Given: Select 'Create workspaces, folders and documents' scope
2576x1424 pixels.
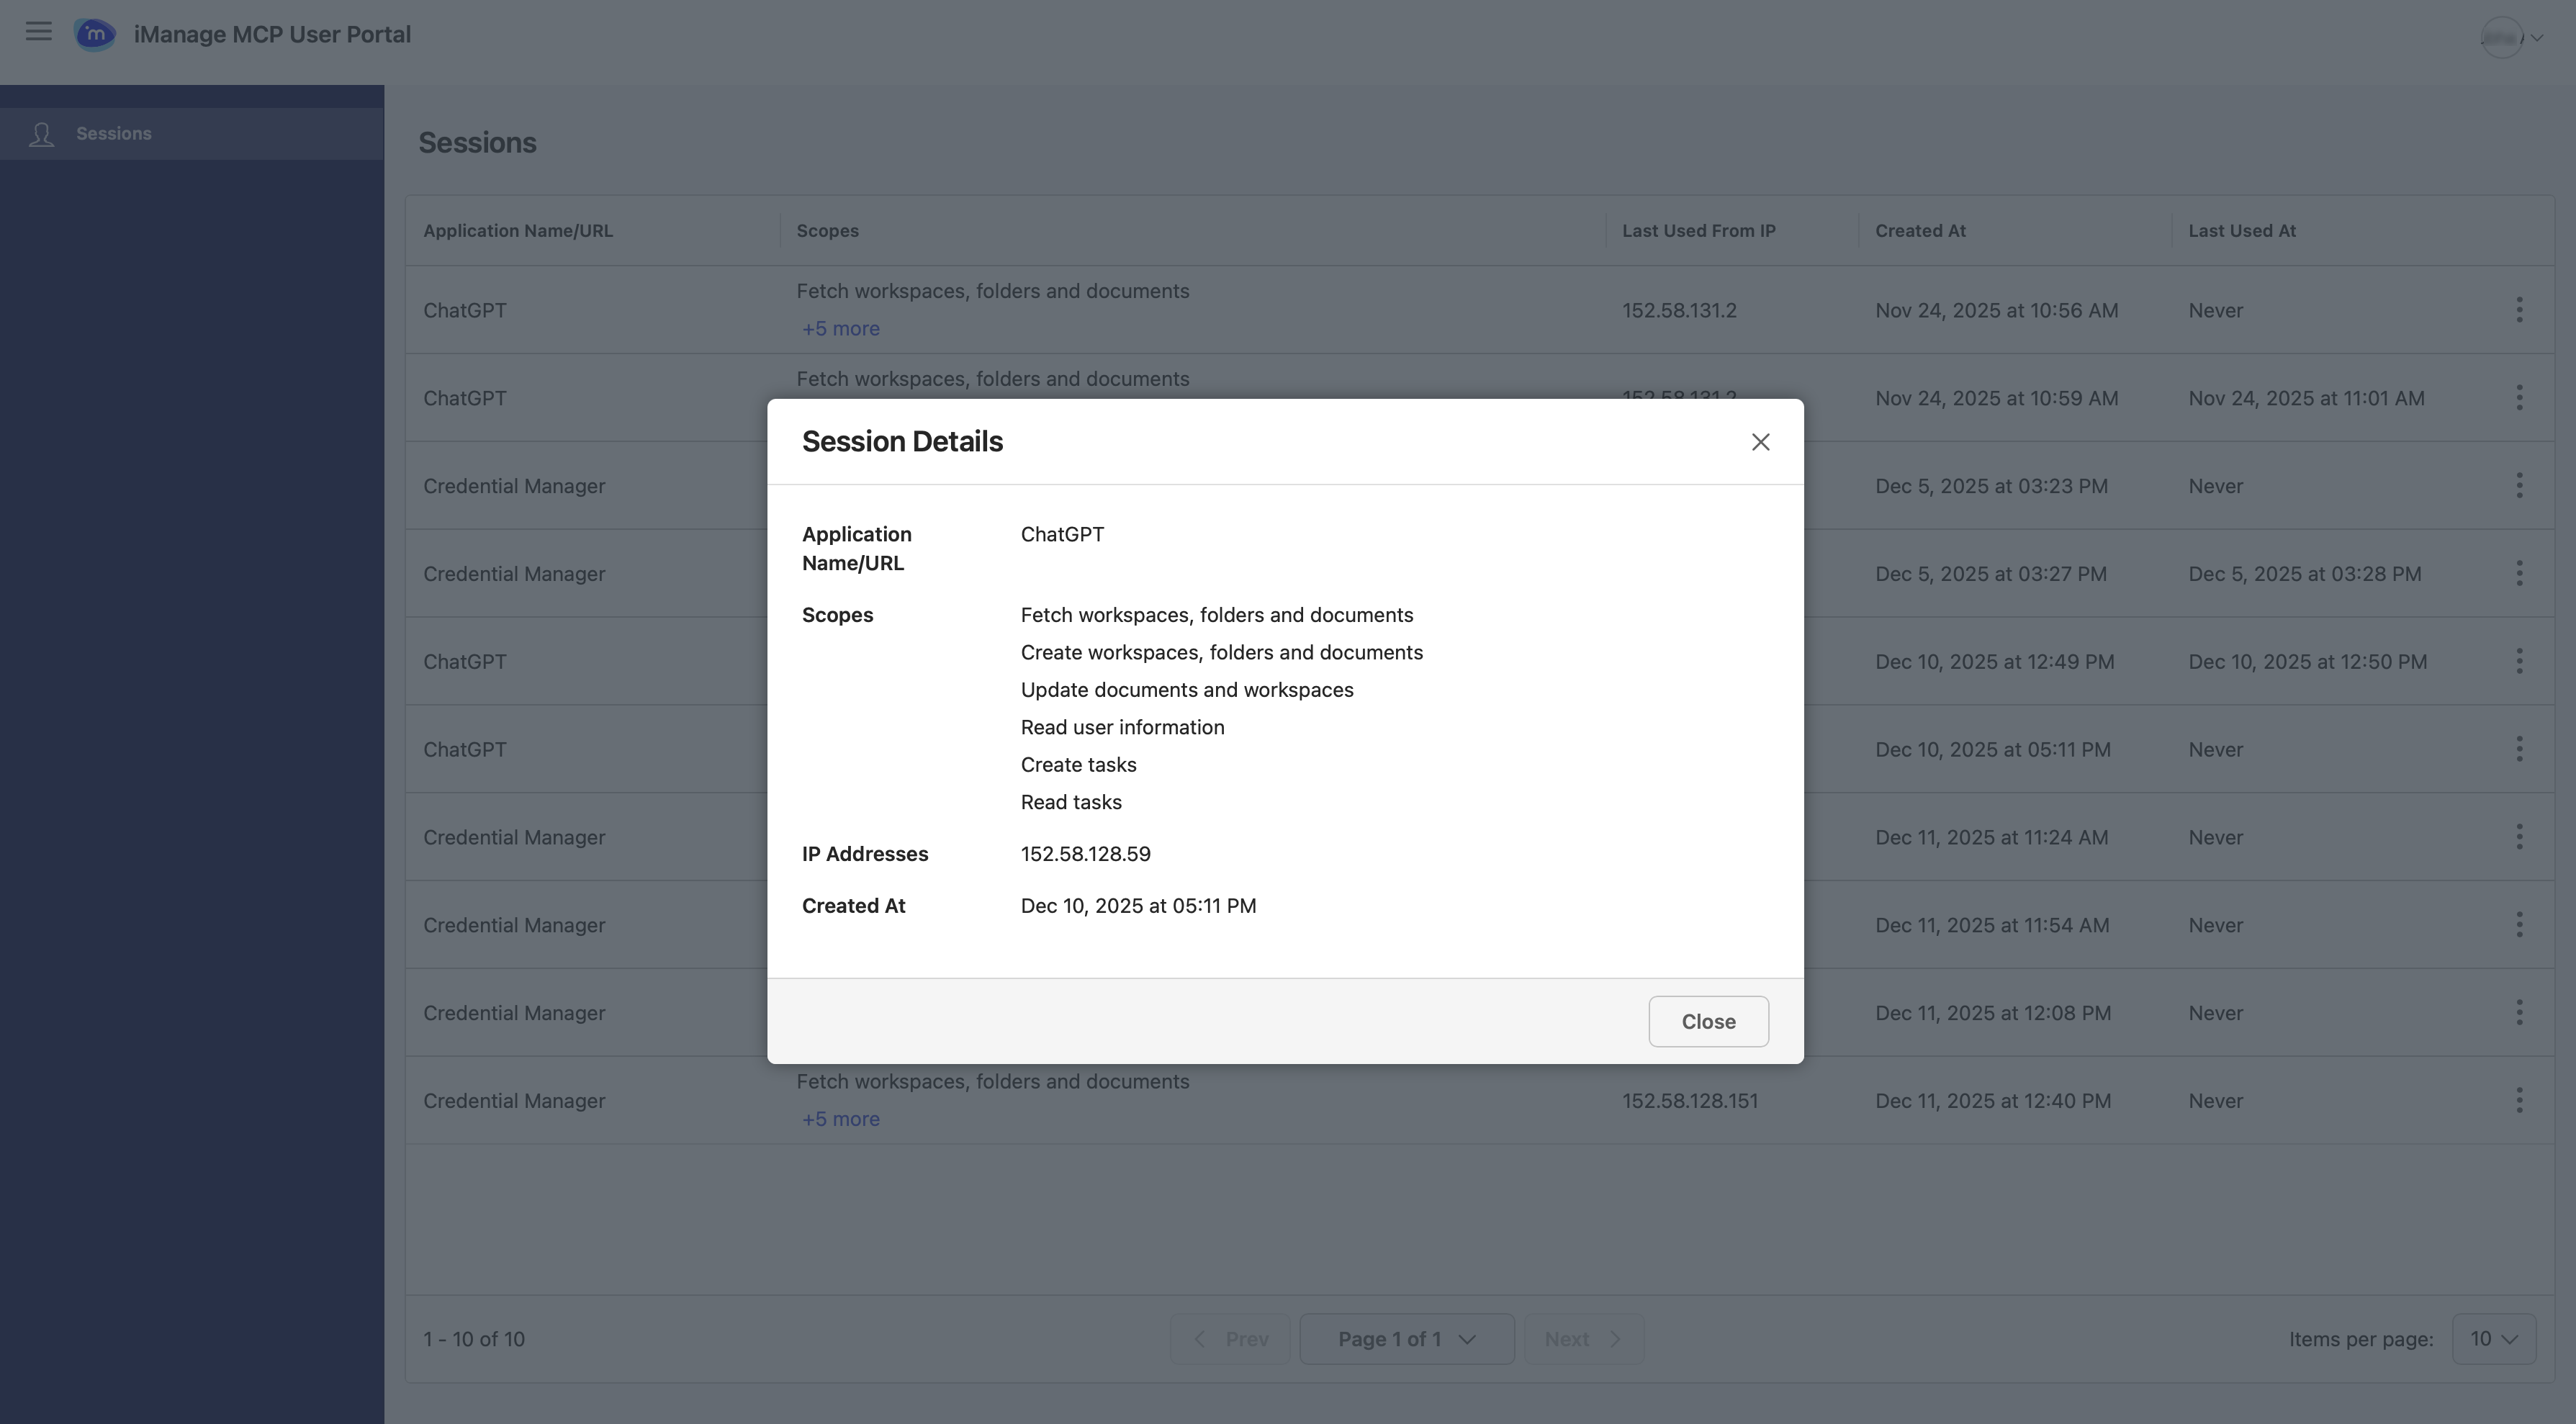Looking at the screenshot, I should pos(1221,652).
